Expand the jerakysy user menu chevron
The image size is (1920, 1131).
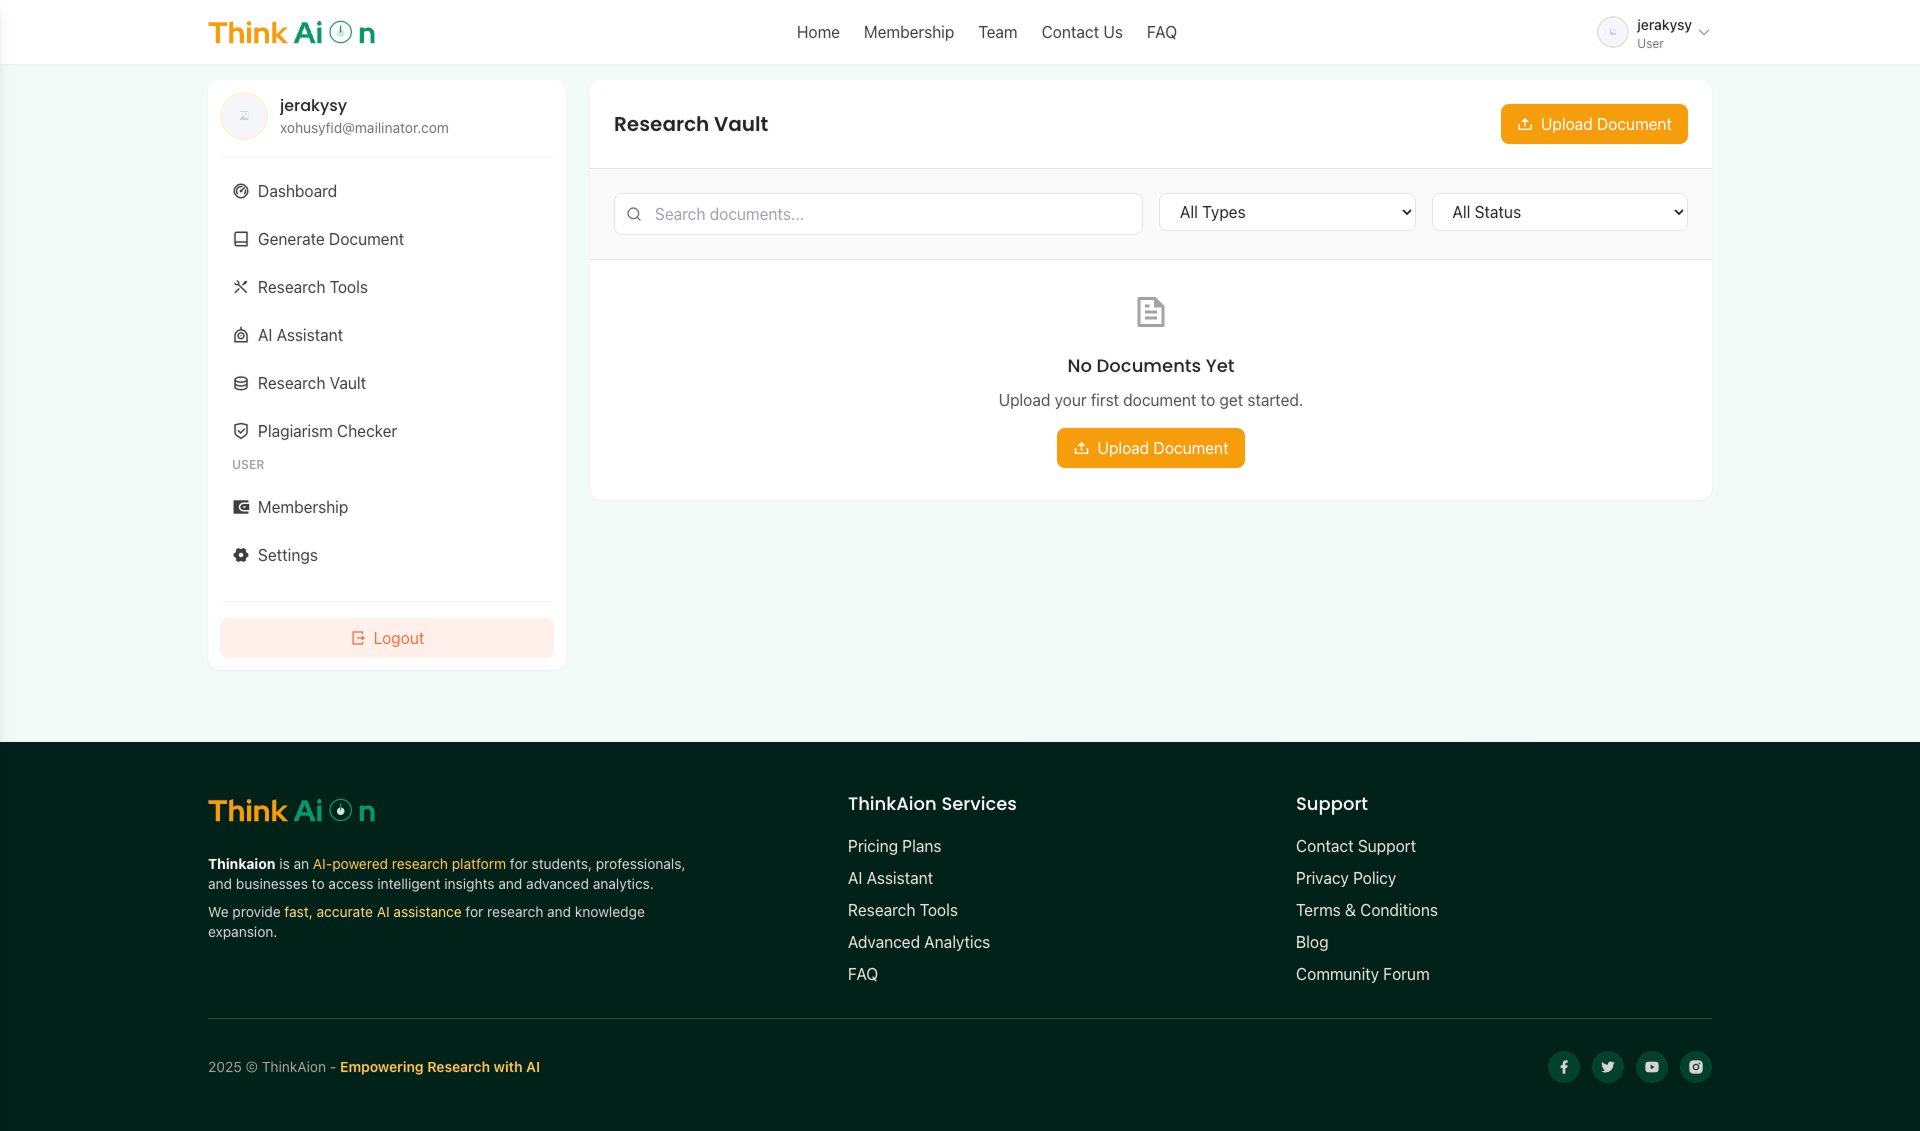click(x=1704, y=33)
